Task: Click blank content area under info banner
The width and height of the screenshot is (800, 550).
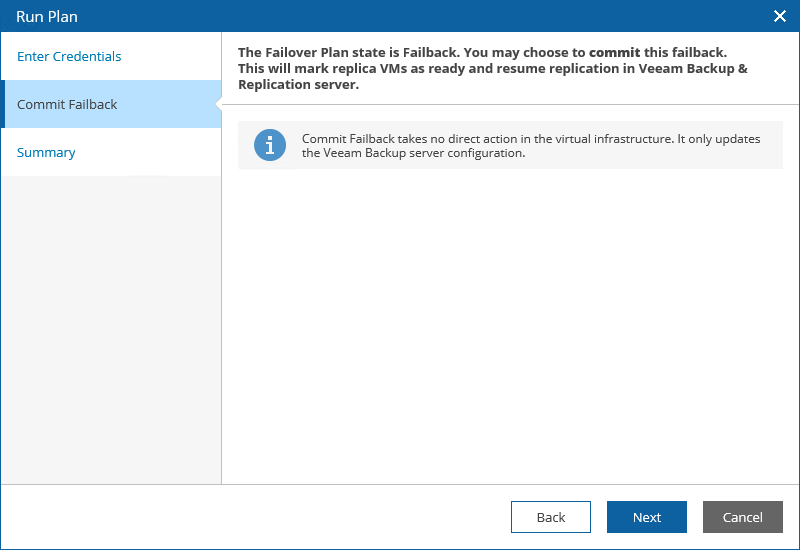Action: click(x=510, y=320)
